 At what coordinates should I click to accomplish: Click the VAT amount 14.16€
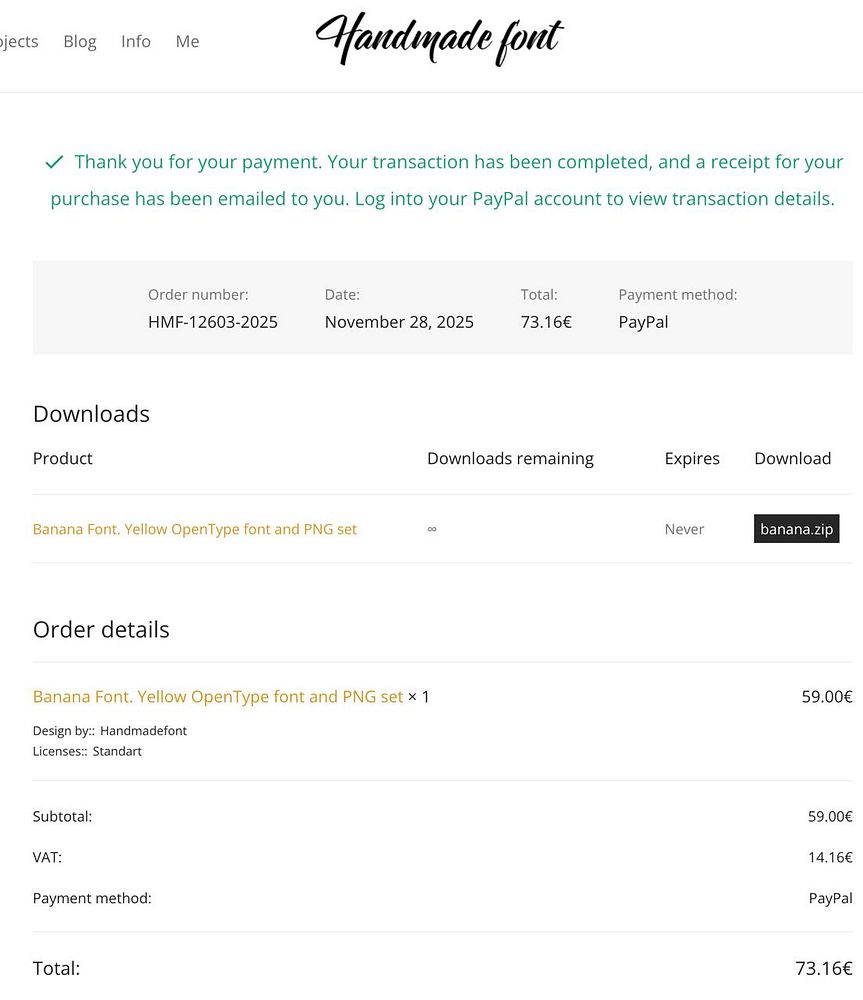830,857
